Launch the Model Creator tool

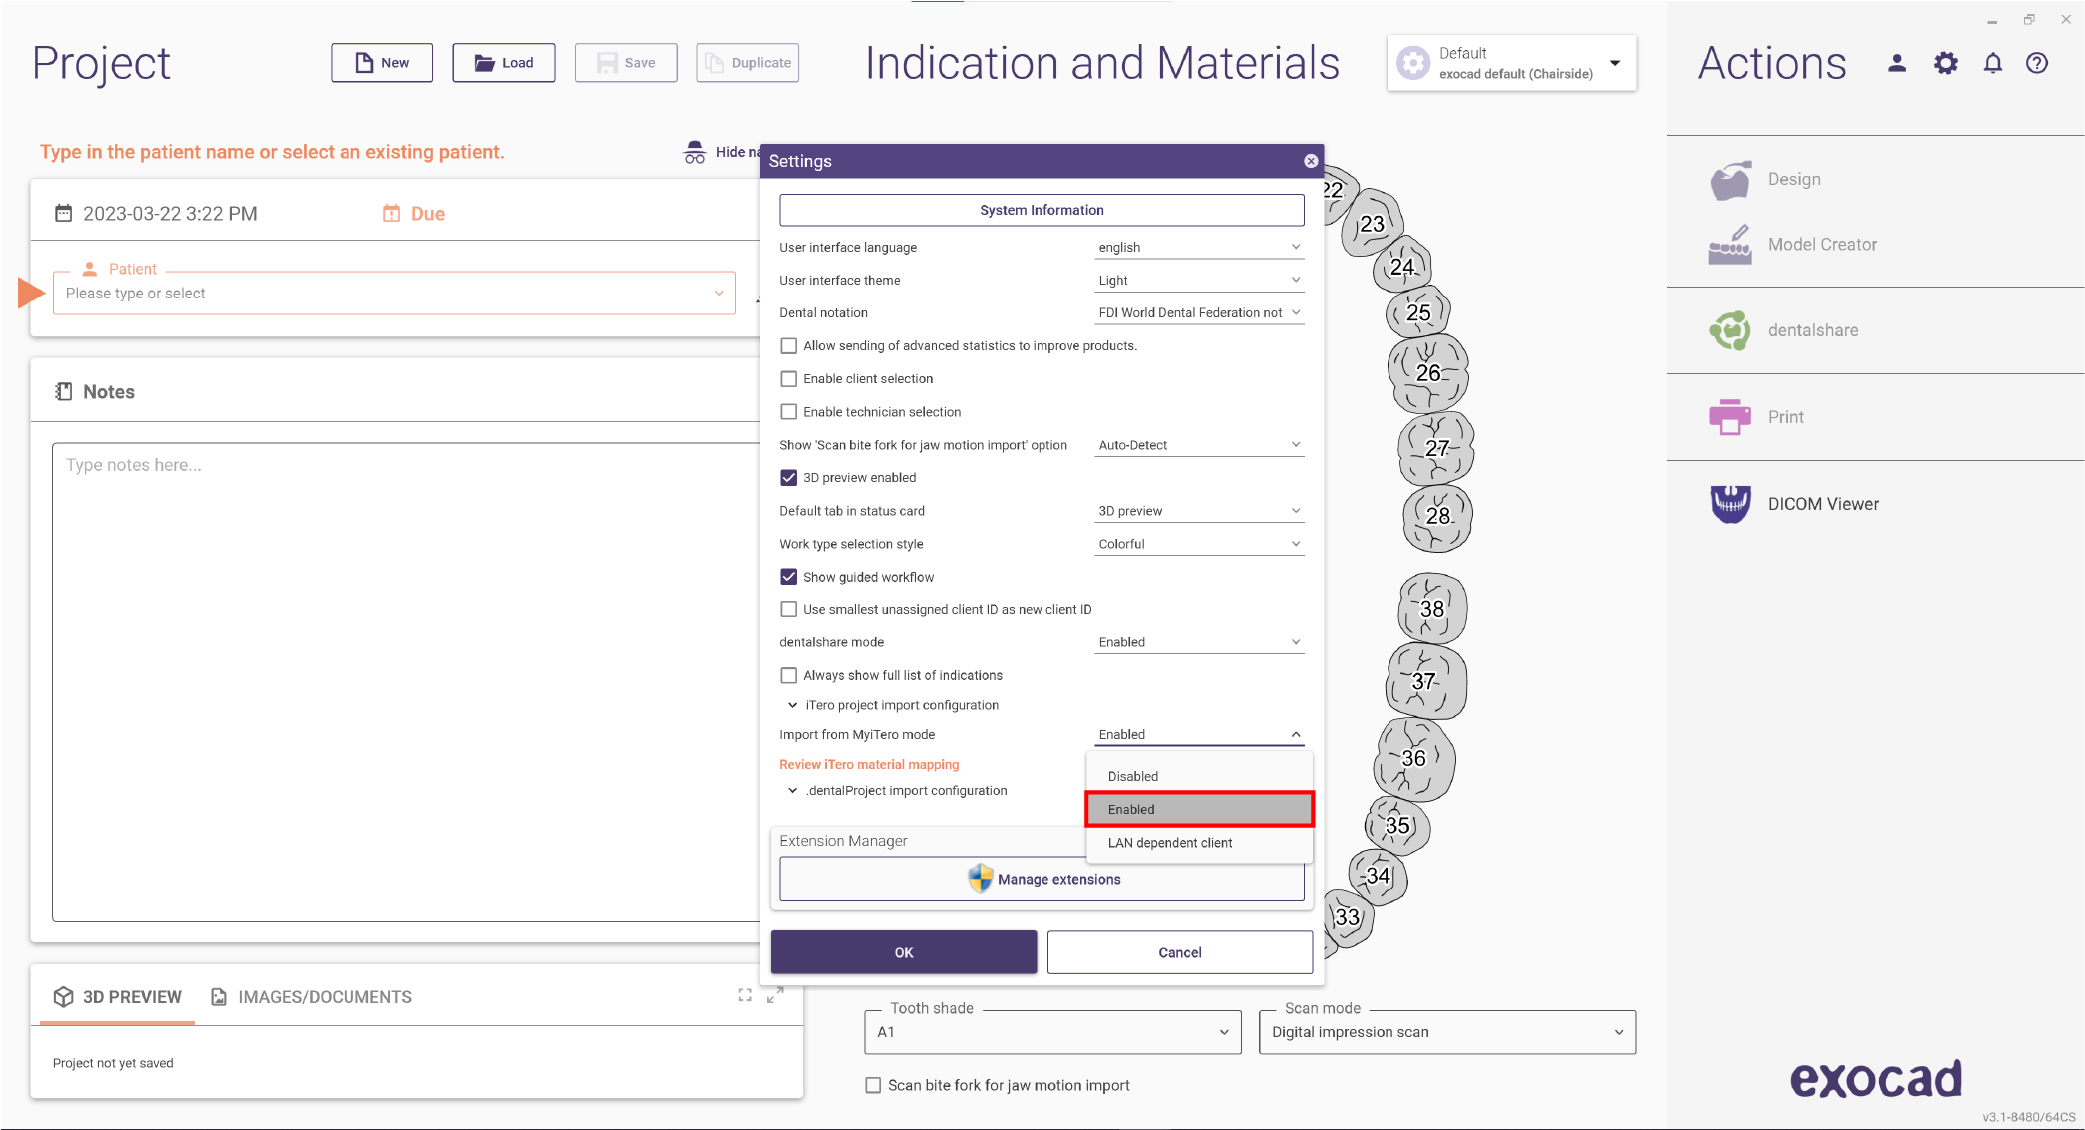1793,245
